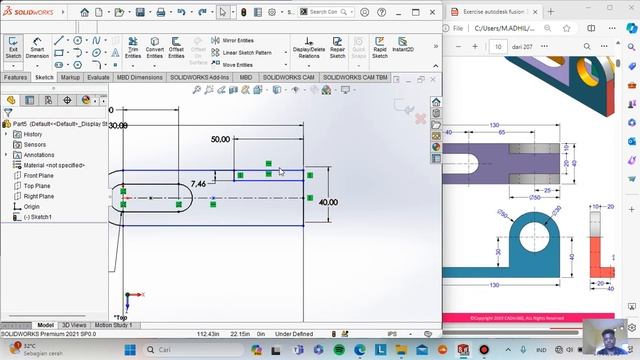Click the Undo icon
The width and height of the screenshot is (640, 360).
coord(182,12)
